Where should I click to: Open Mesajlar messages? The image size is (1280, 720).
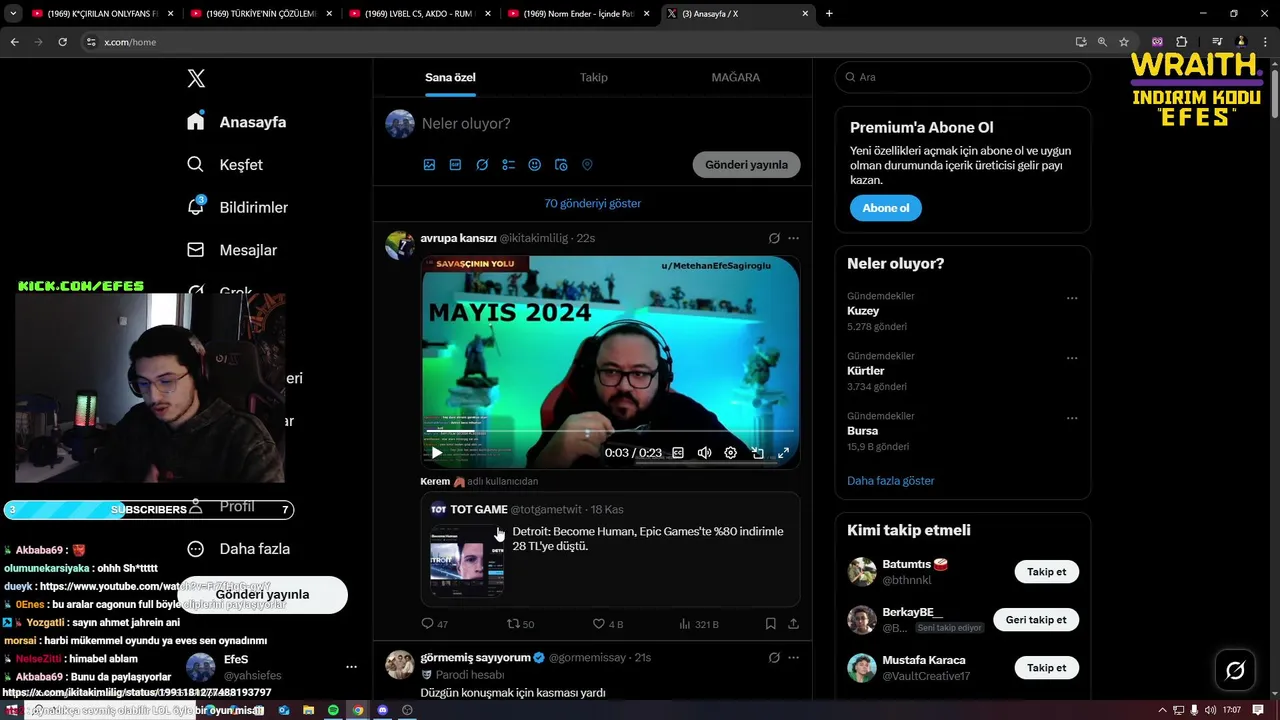(x=232, y=250)
